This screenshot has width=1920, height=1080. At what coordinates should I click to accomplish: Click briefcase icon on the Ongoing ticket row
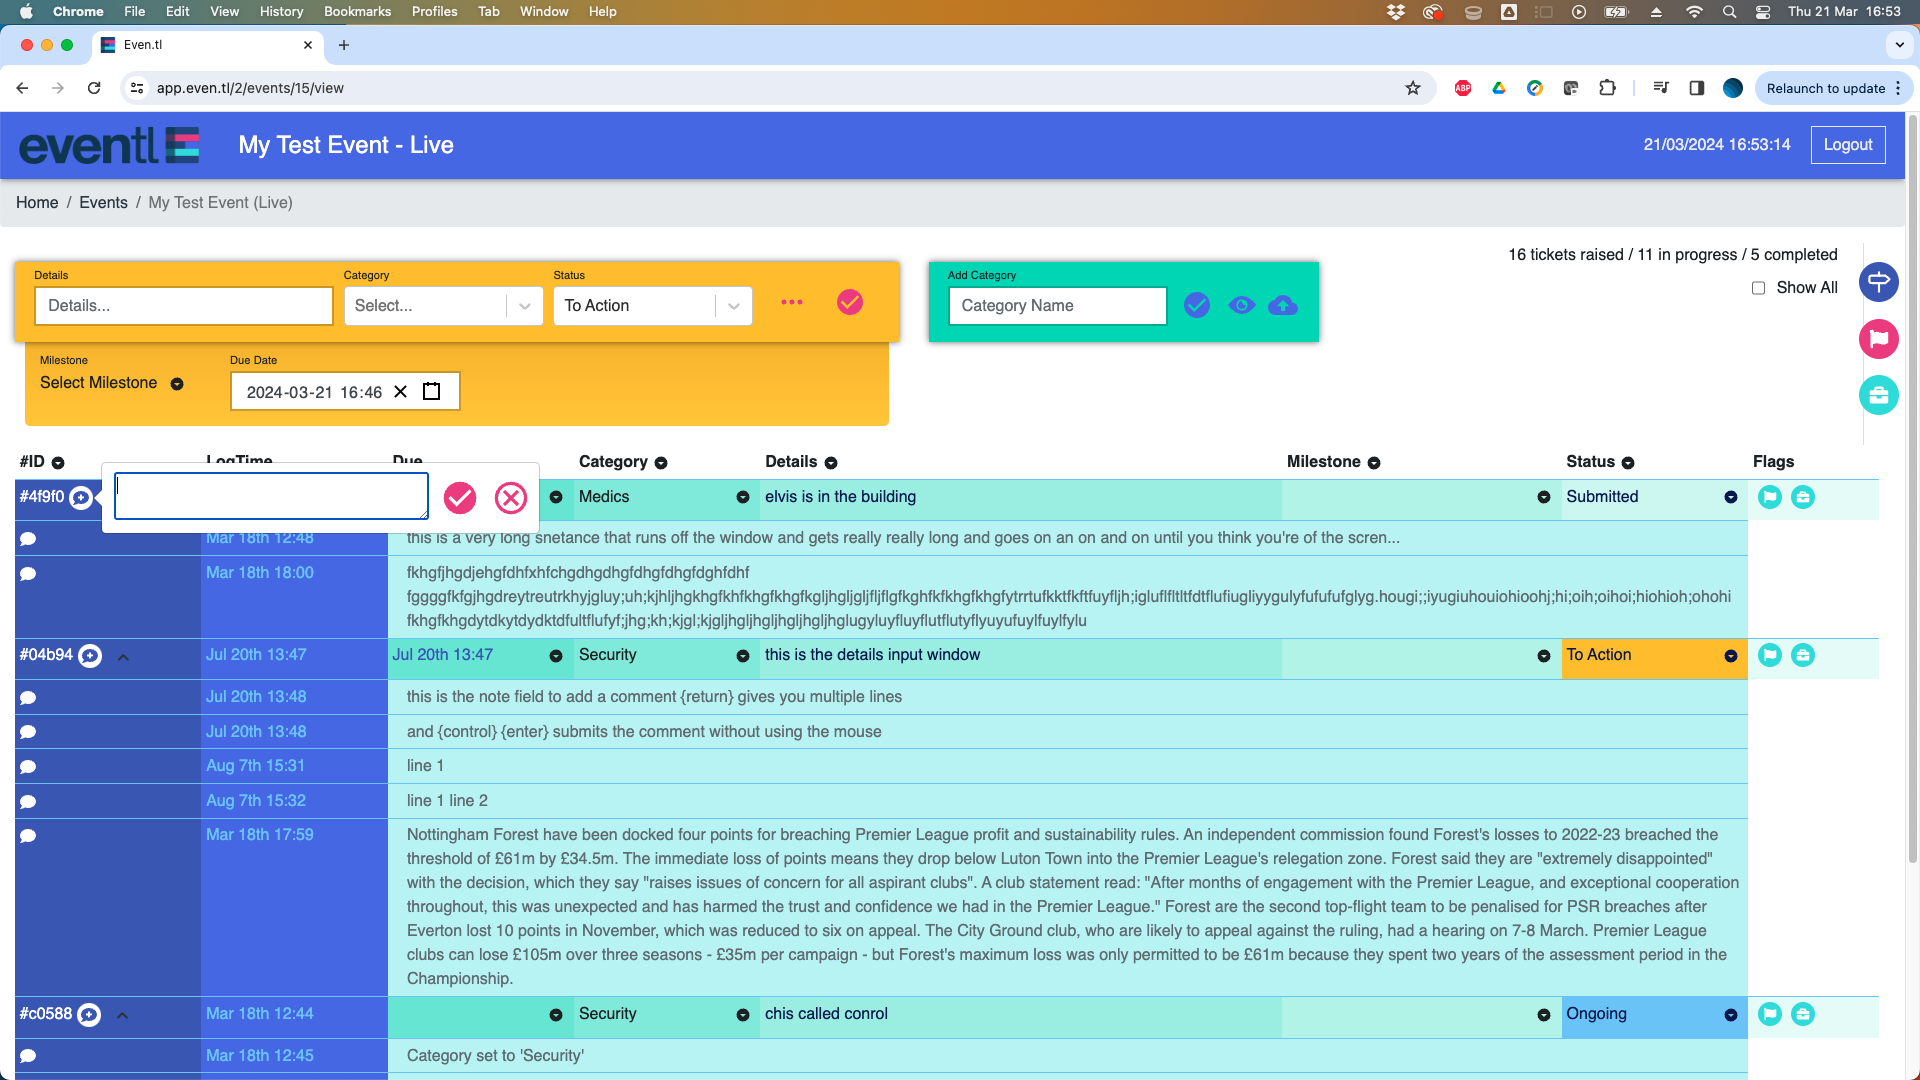[x=1803, y=1014]
